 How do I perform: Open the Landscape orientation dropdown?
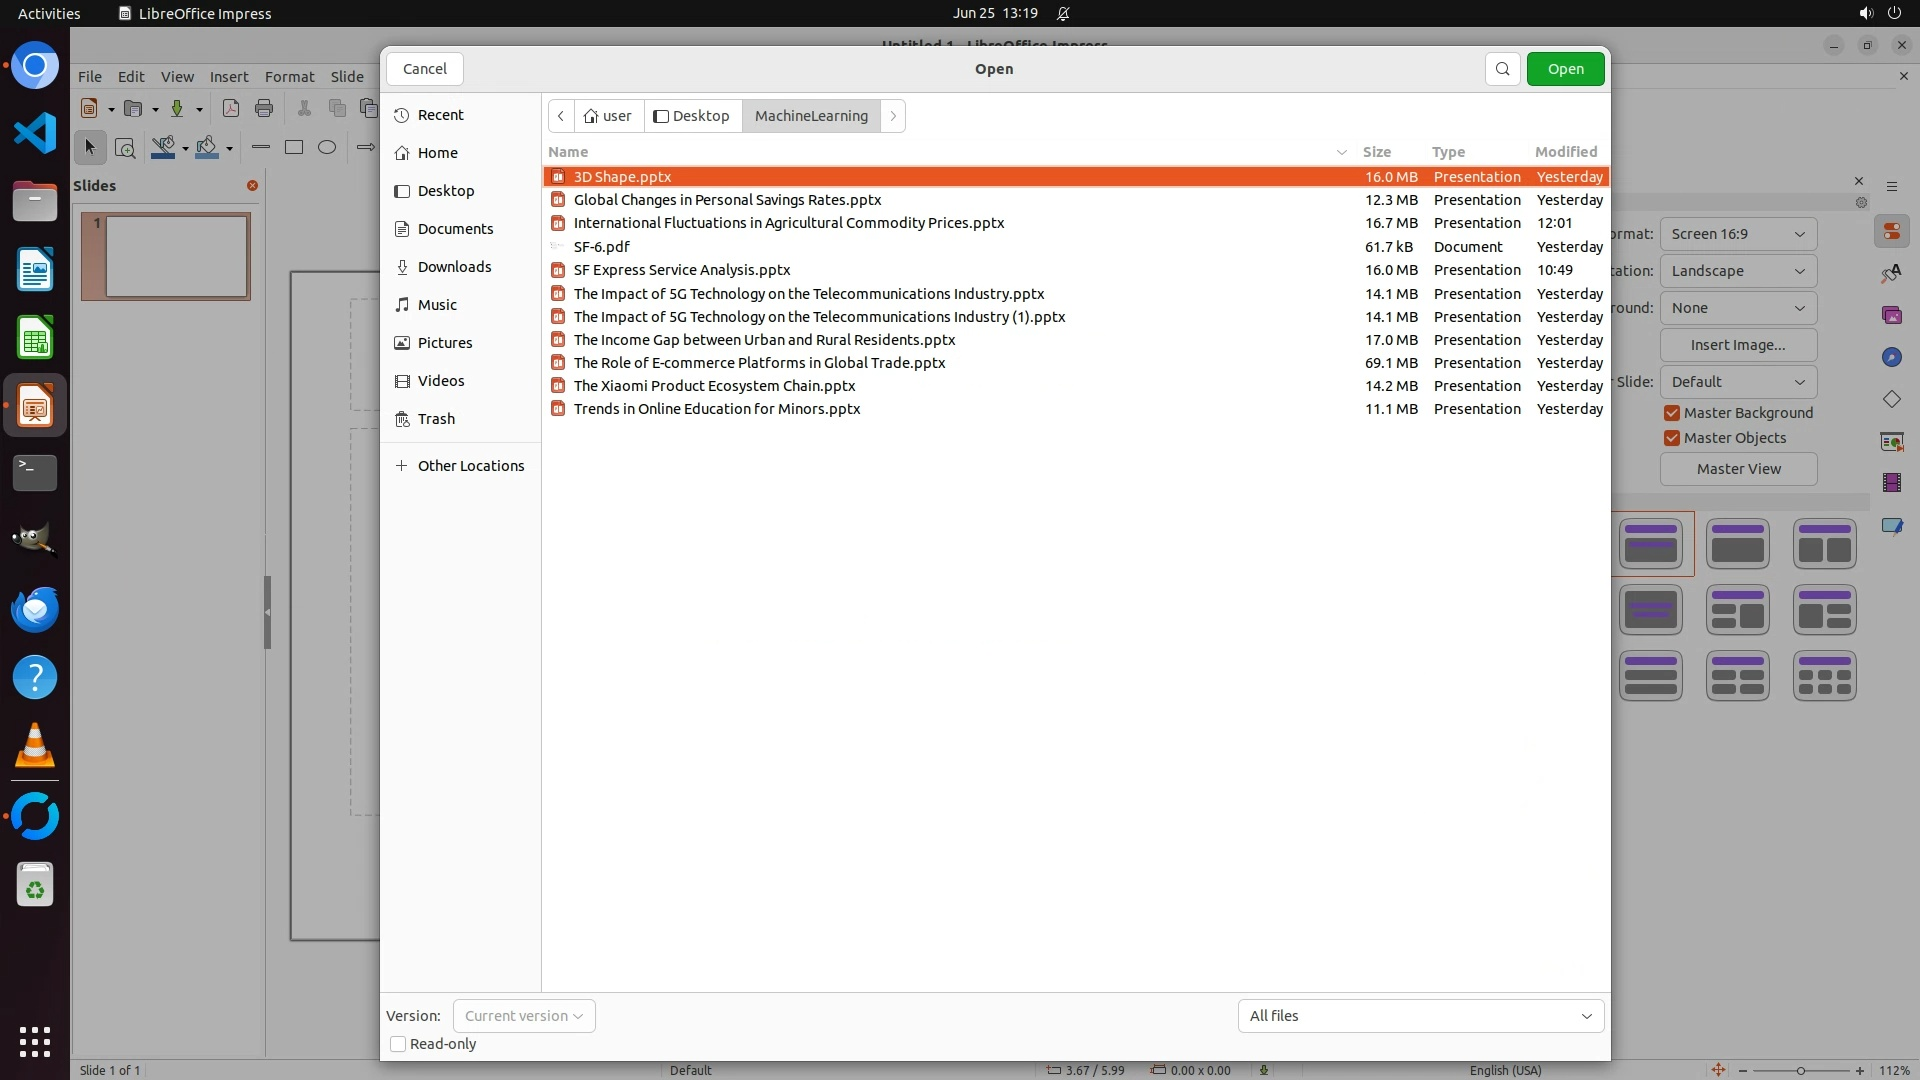coord(1738,271)
